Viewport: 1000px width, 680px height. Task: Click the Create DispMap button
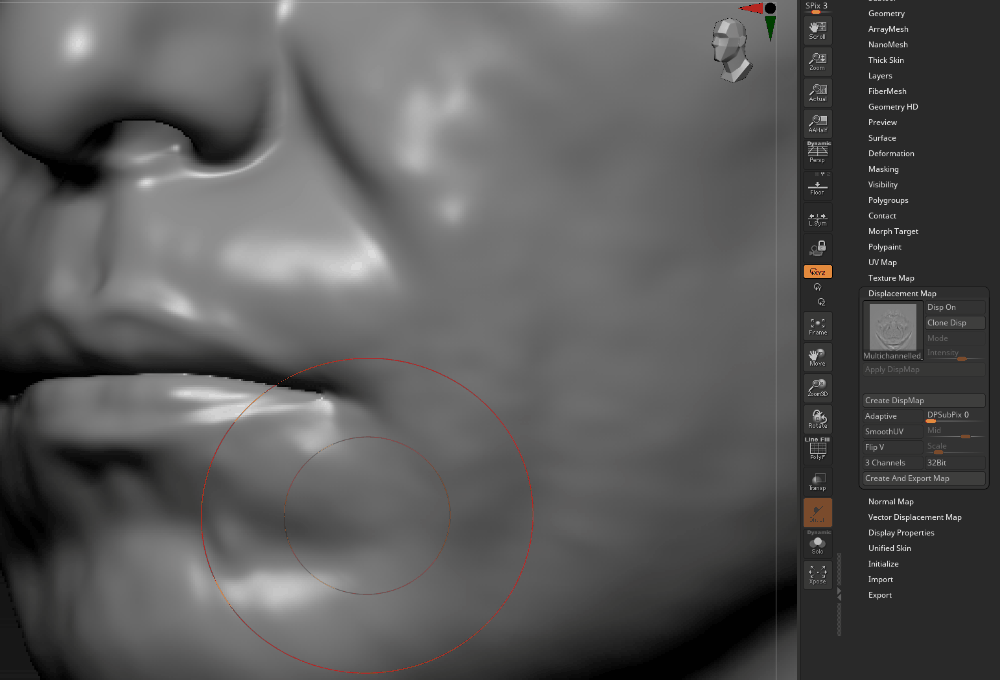[x=924, y=400]
